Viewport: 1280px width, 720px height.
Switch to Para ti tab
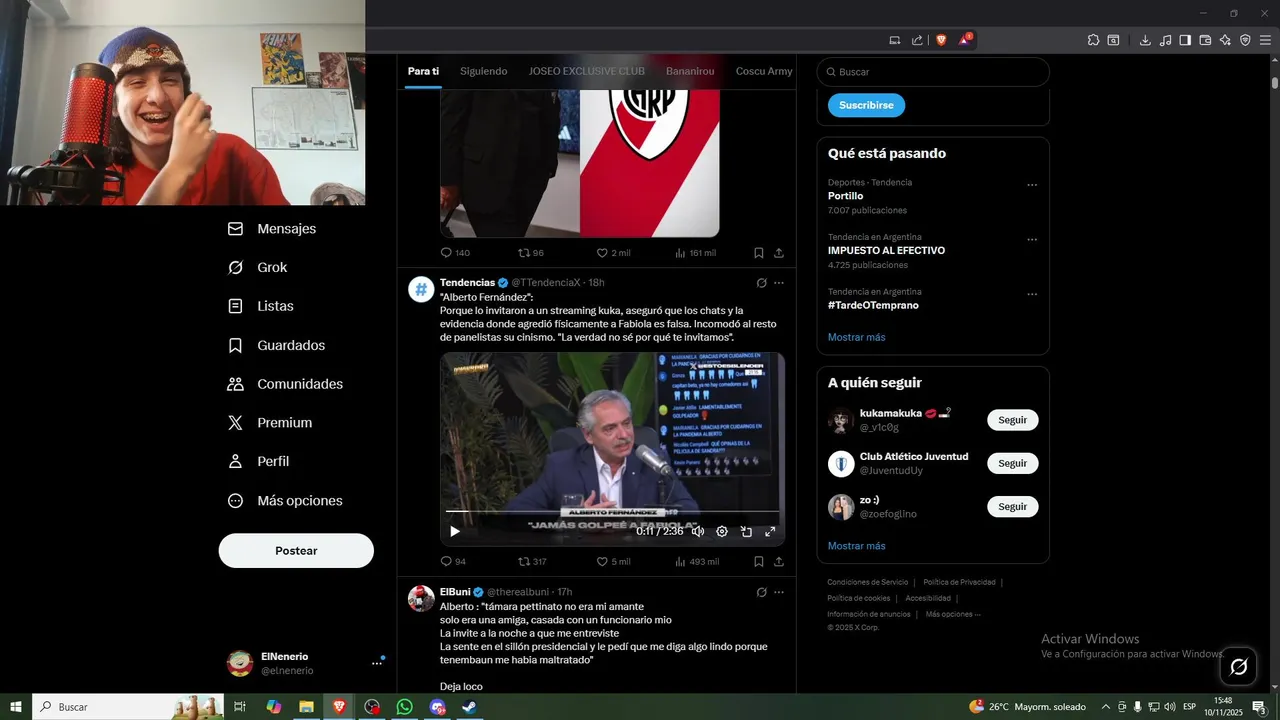423,71
